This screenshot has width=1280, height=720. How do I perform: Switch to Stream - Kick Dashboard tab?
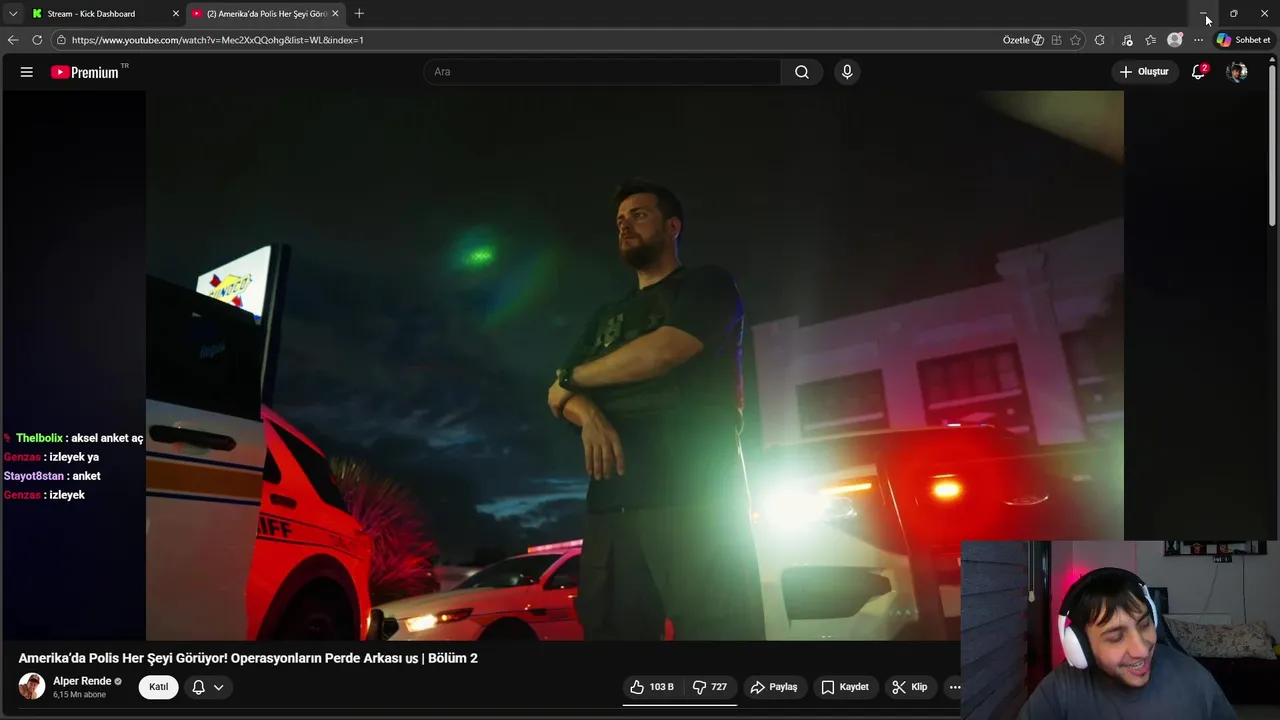(x=92, y=14)
